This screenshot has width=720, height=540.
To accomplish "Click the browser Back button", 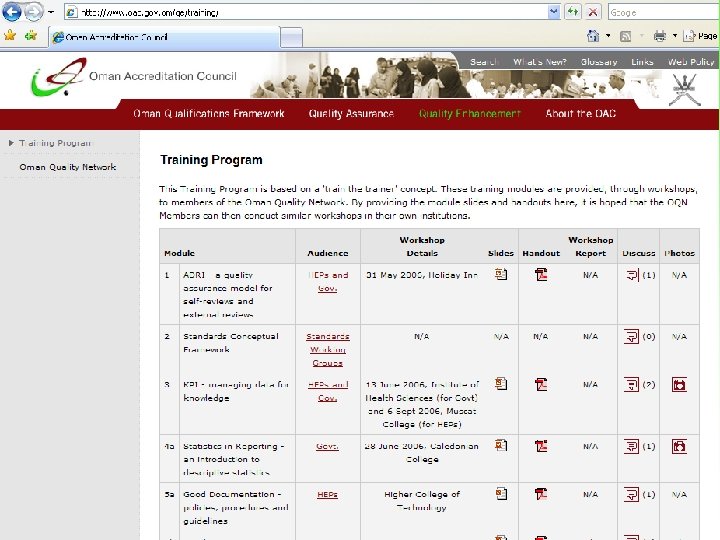I will tap(12, 12).
